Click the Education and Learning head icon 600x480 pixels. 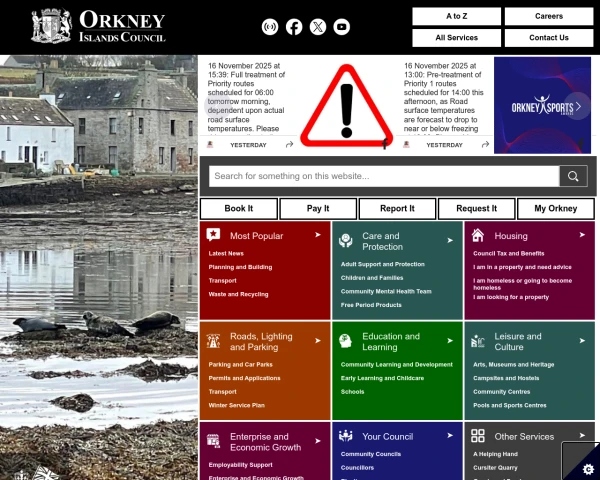click(x=346, y=341)
